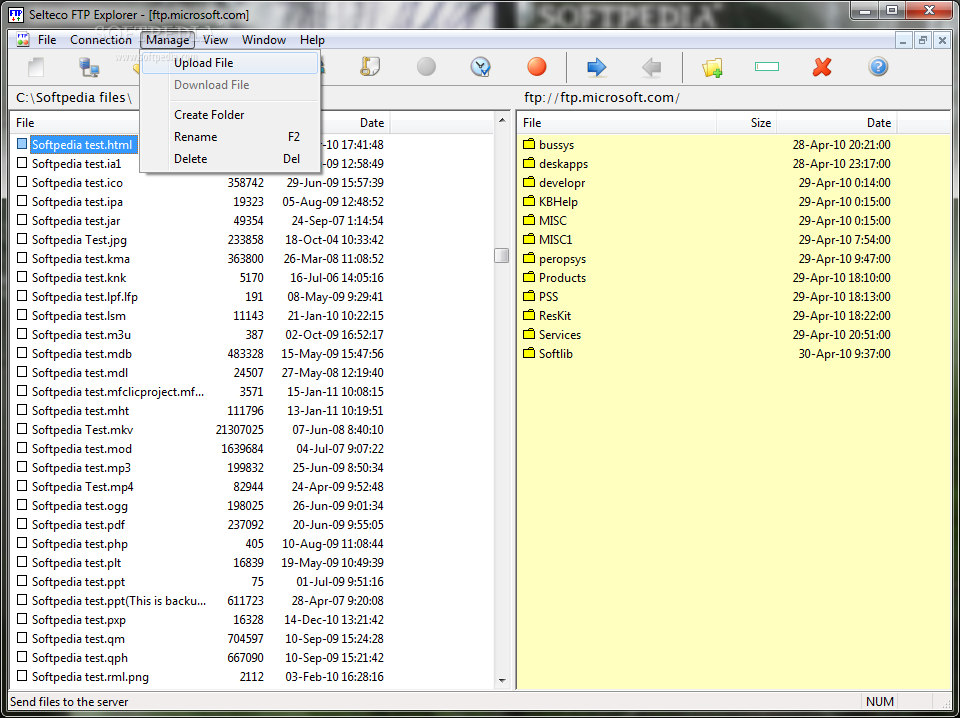960x718 pixels.
Task: Sort remote list by Size column header
Action: coord(747,122)
